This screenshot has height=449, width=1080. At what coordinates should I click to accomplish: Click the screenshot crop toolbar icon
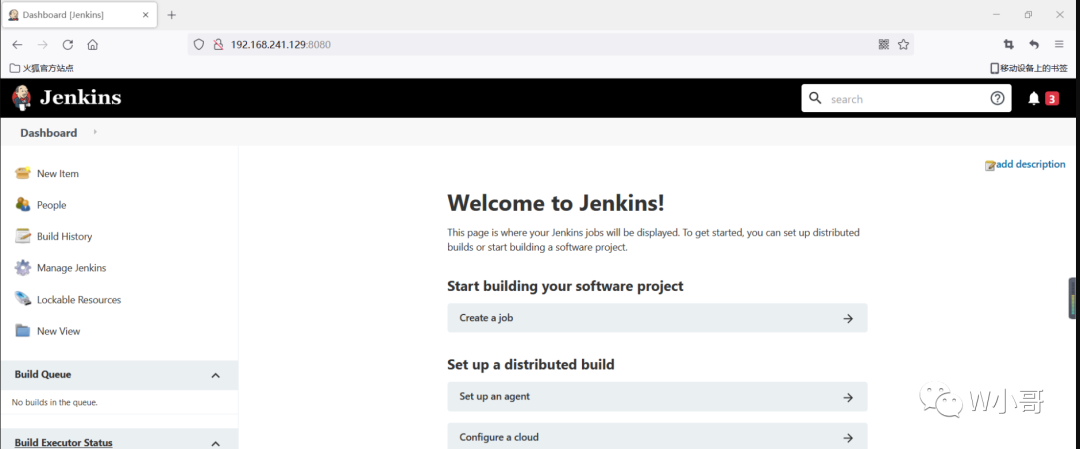click(x=1009, y=45)
